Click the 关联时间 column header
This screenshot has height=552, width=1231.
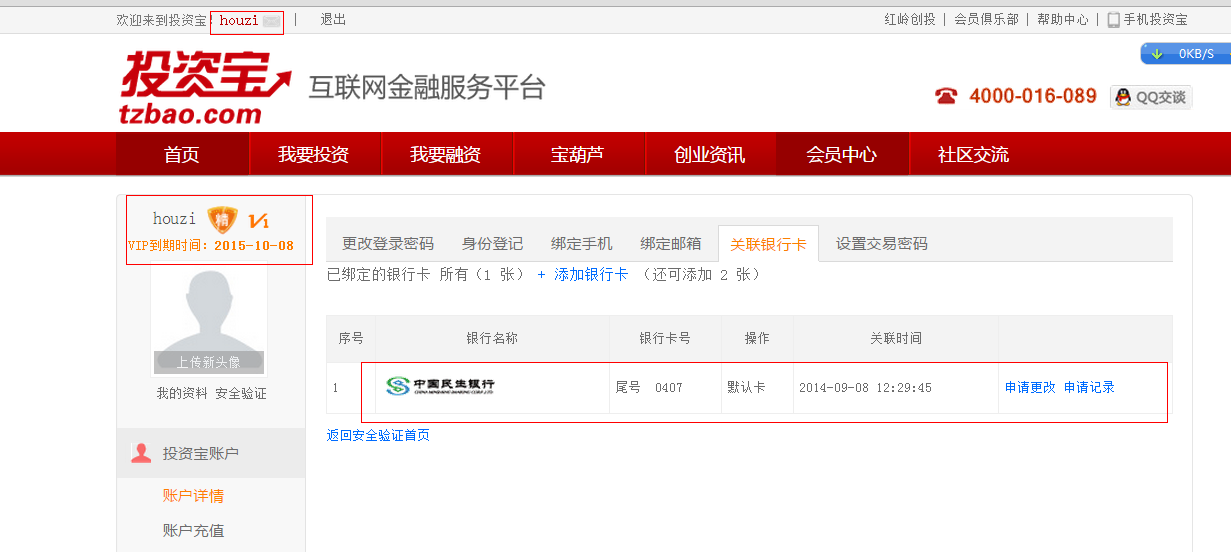coord(896,338)
